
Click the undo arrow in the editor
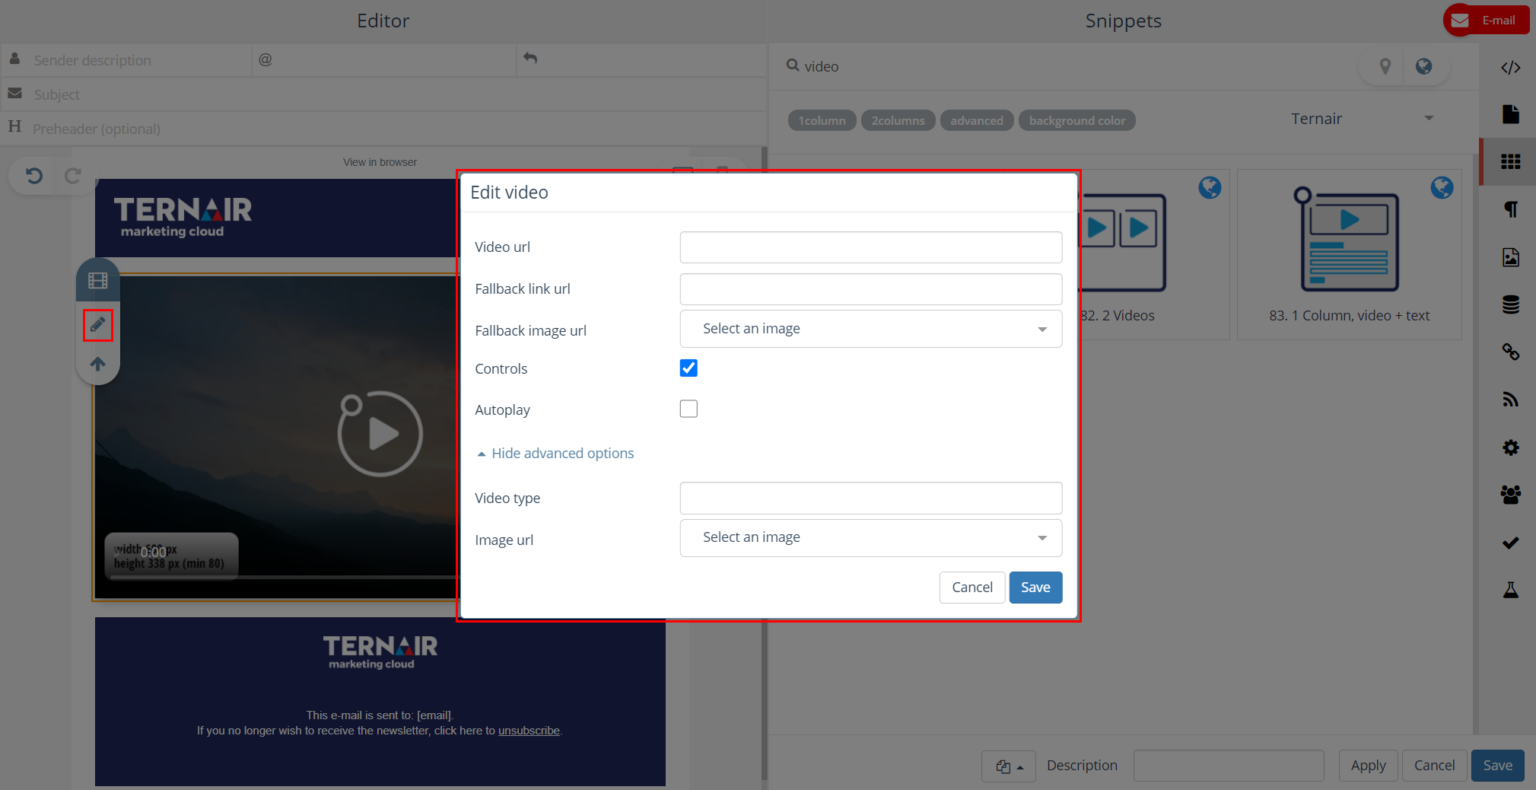[34, 176]
